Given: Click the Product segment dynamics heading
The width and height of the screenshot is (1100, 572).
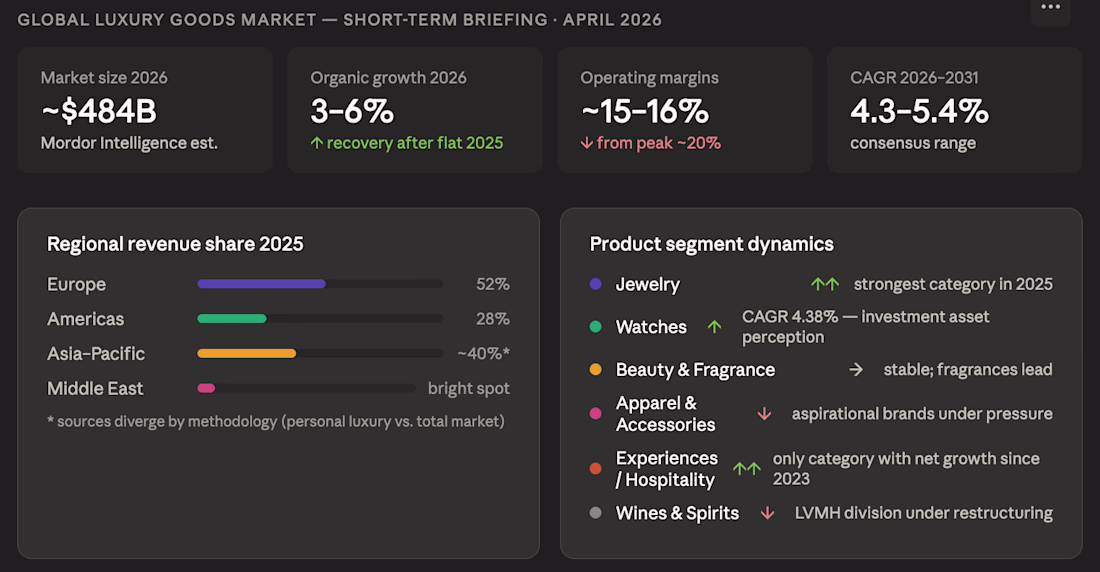Looking at the screenshot, I should coord(712,244).
